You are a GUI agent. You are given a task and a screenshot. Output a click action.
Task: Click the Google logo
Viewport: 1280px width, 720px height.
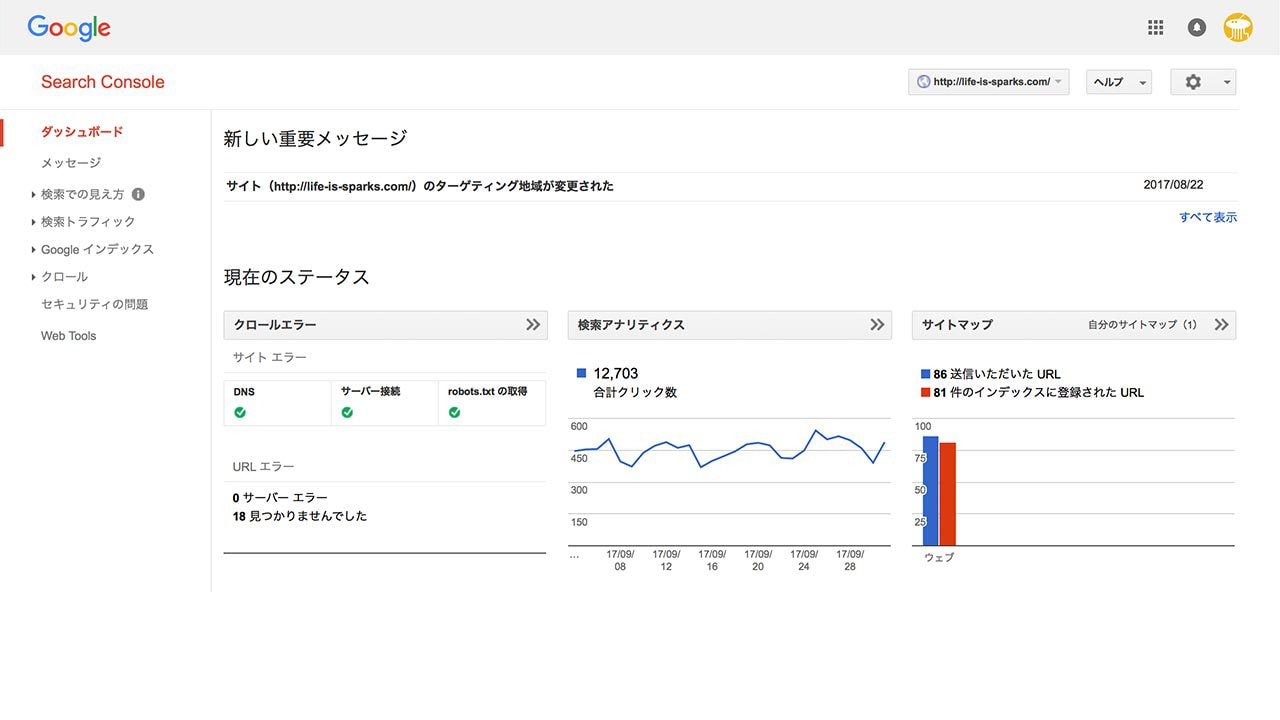pyautogui.click(x=69, y=28)
